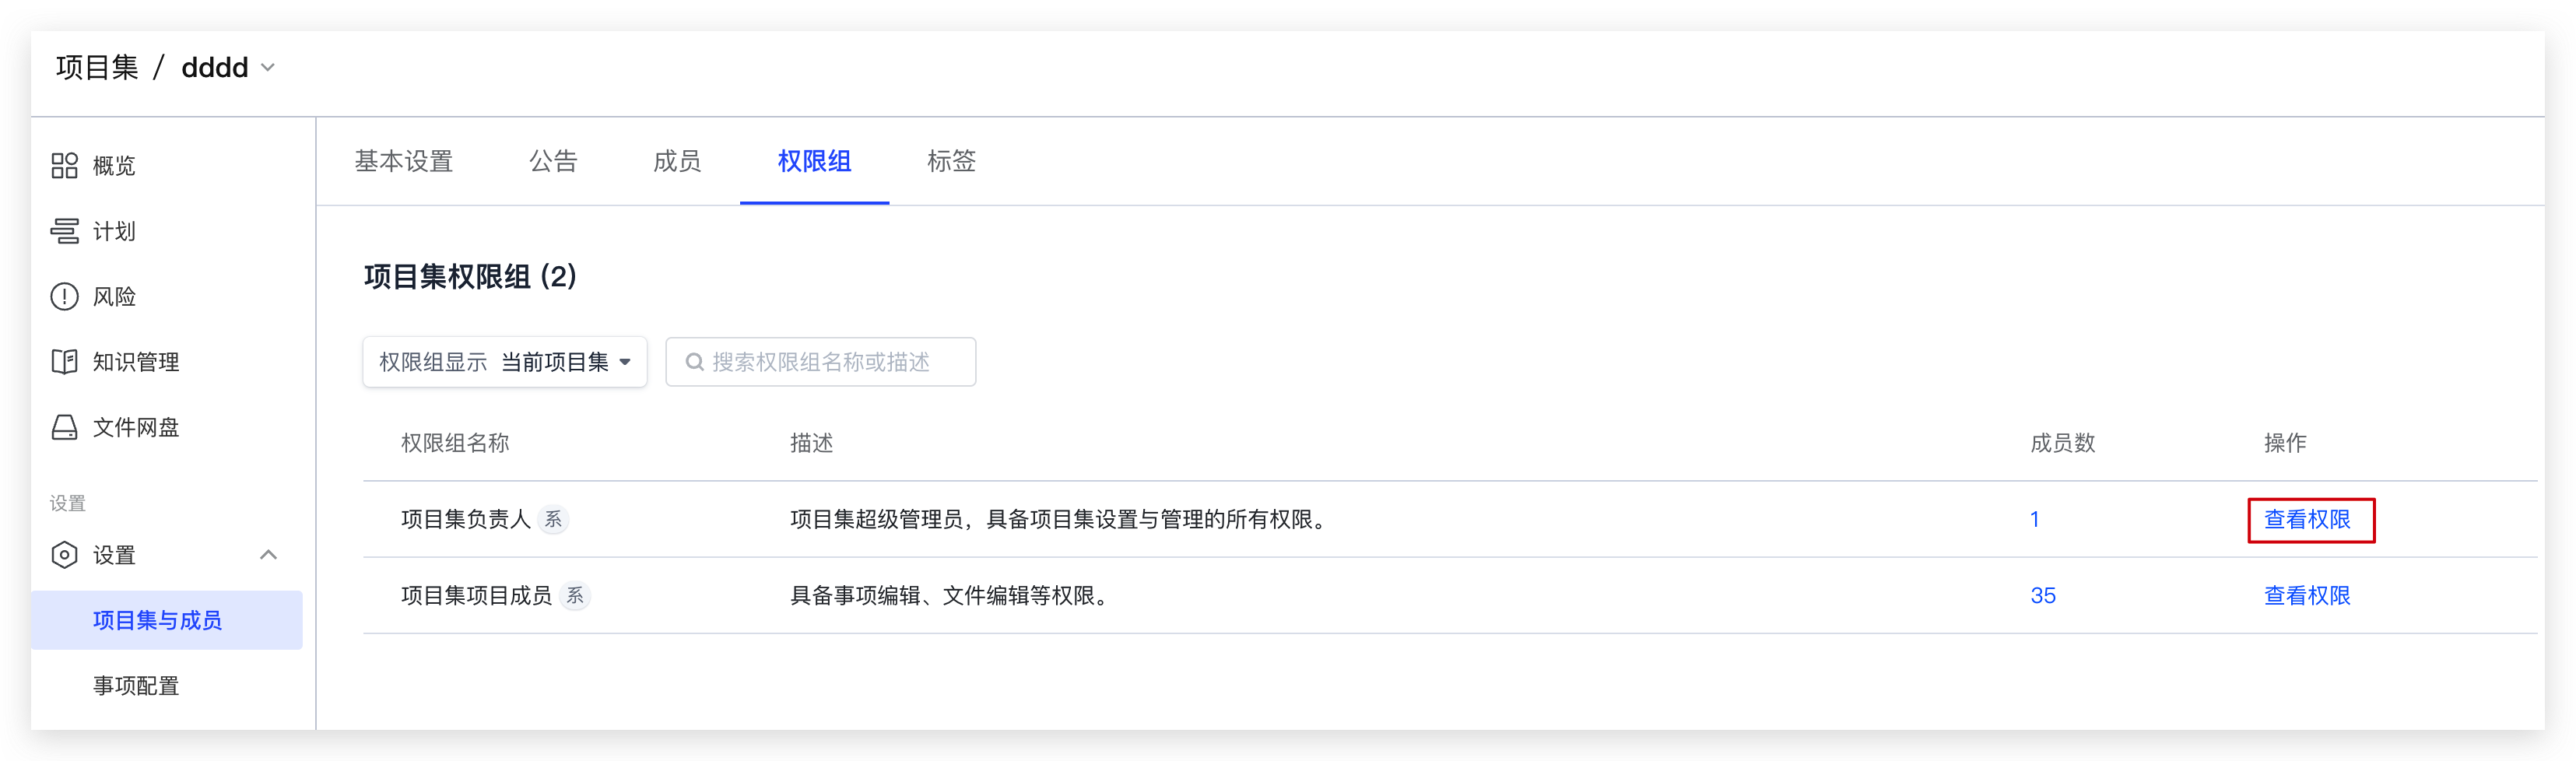Switch to the 标签 tab
This screenshot has height=761, width=2576.
[x=951, y=161]
